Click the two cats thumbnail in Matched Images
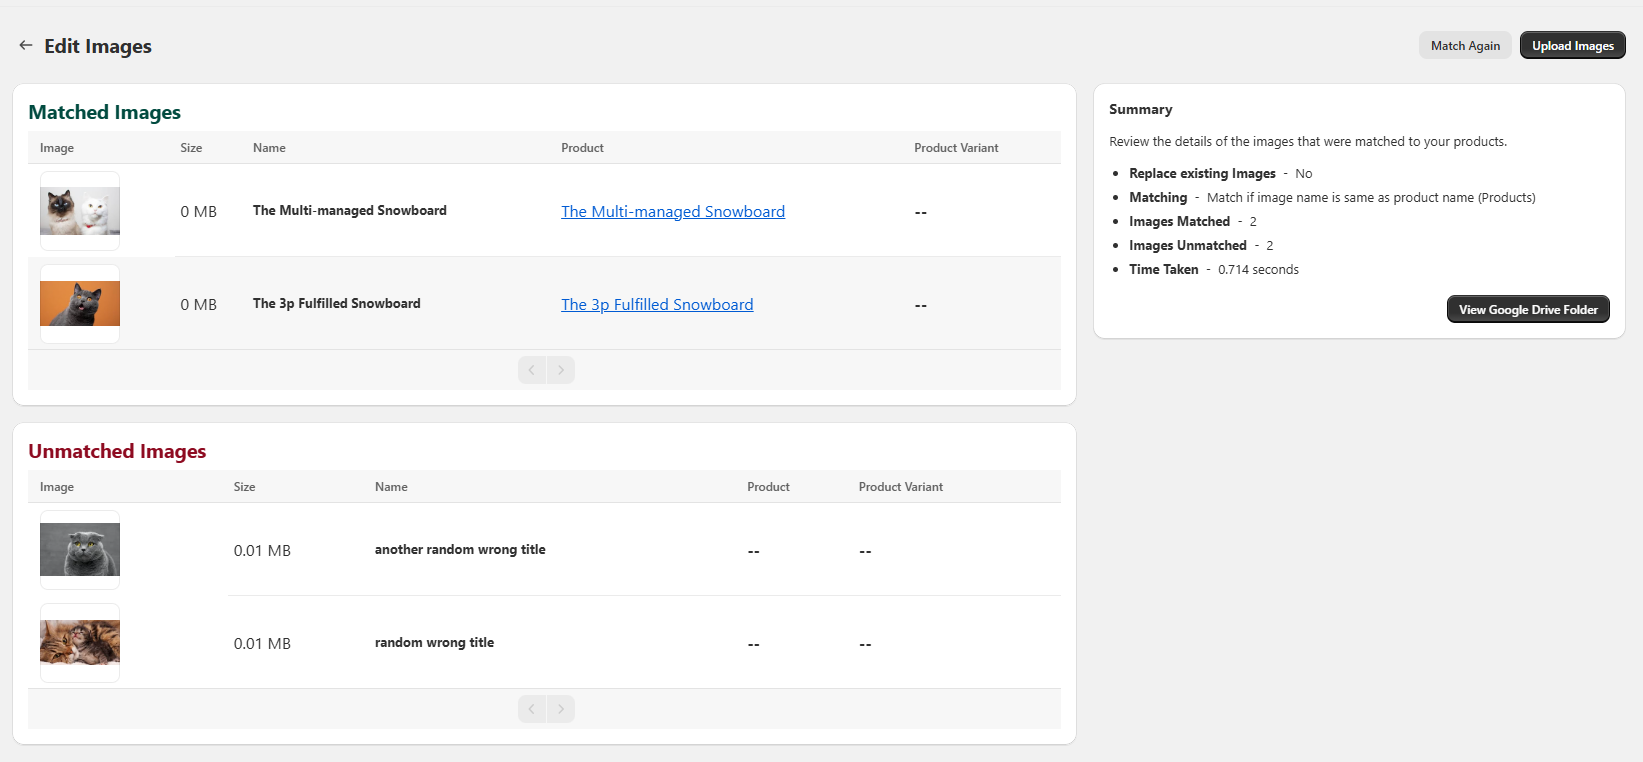1643x762 pixels. pyautogui.click(x=80, y=211)
